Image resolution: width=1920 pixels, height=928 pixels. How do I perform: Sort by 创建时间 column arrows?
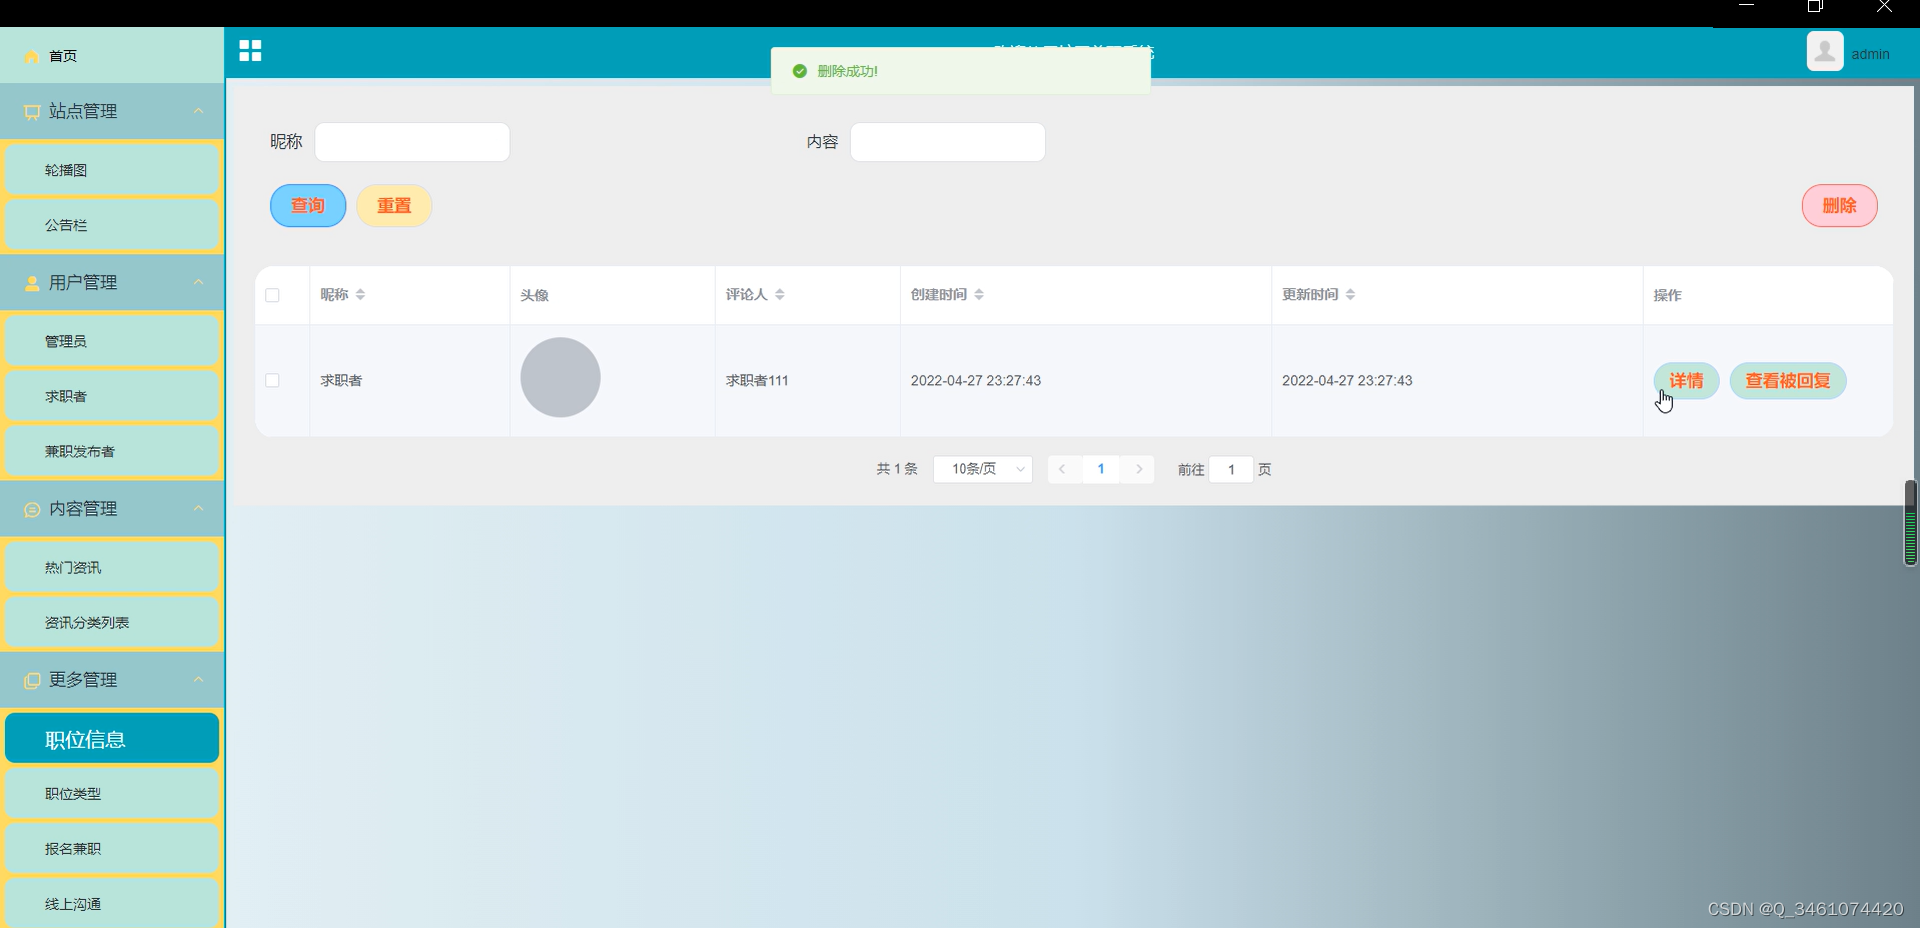point(979,295)
